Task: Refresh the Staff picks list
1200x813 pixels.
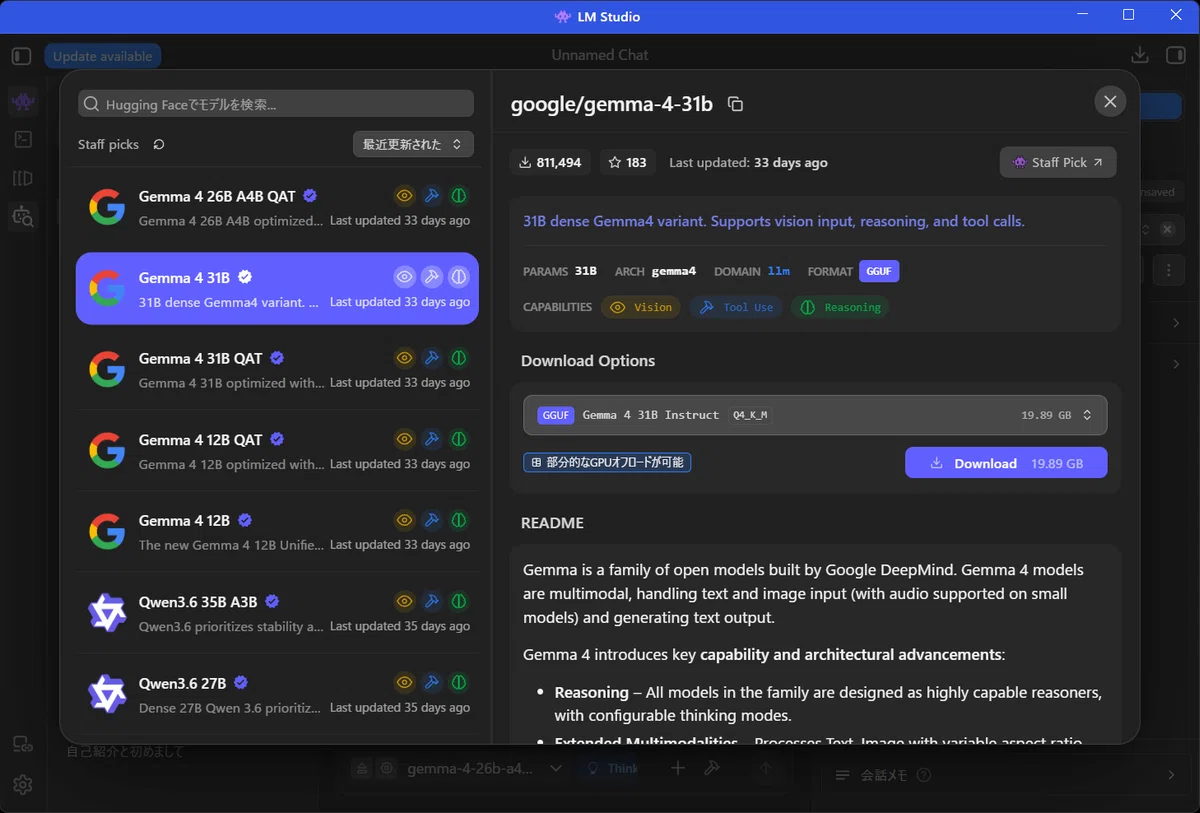Action: [x=159, y=144]
